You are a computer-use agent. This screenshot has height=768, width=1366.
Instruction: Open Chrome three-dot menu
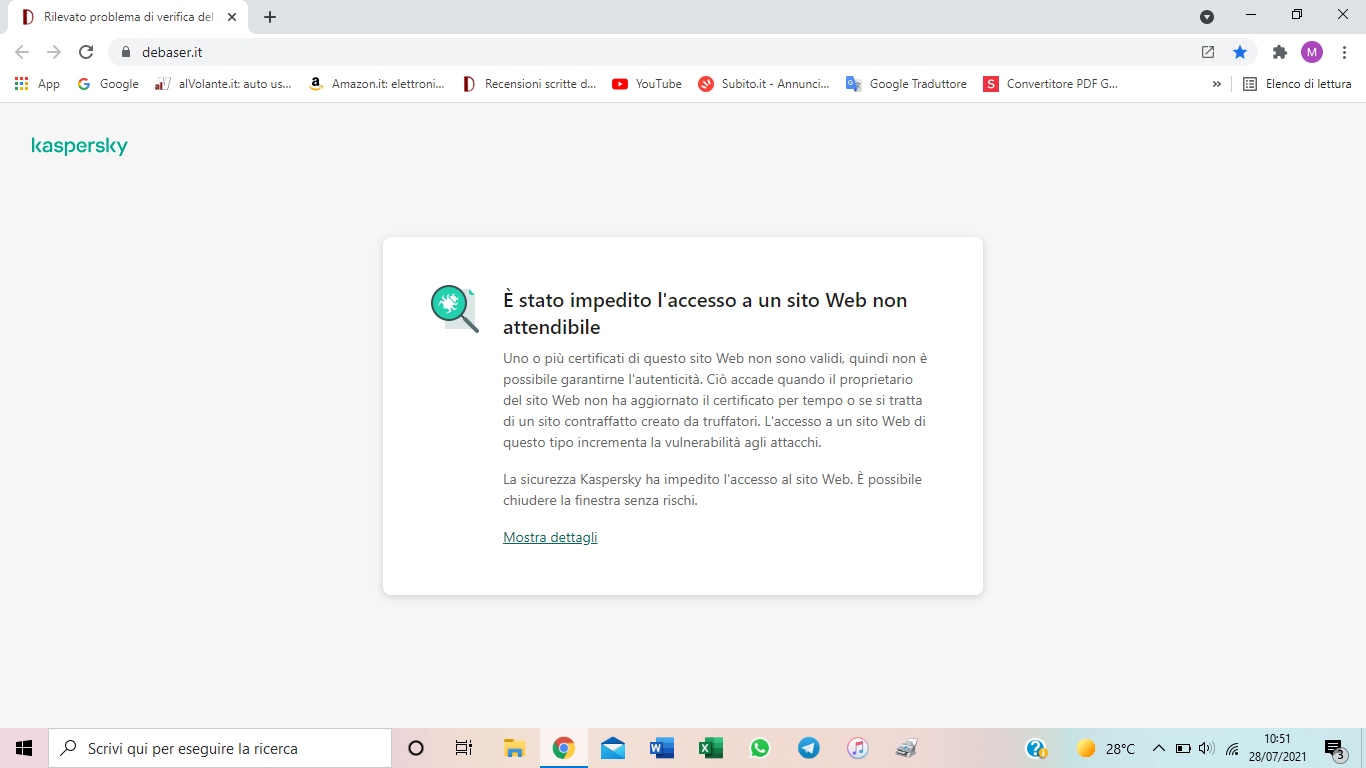click(x=1343, y=52)
